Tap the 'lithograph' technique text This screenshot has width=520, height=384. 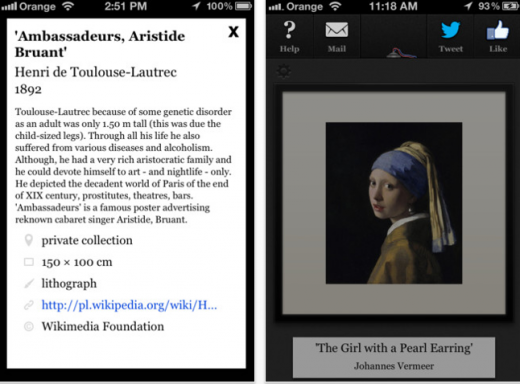[x=69, y=284]
